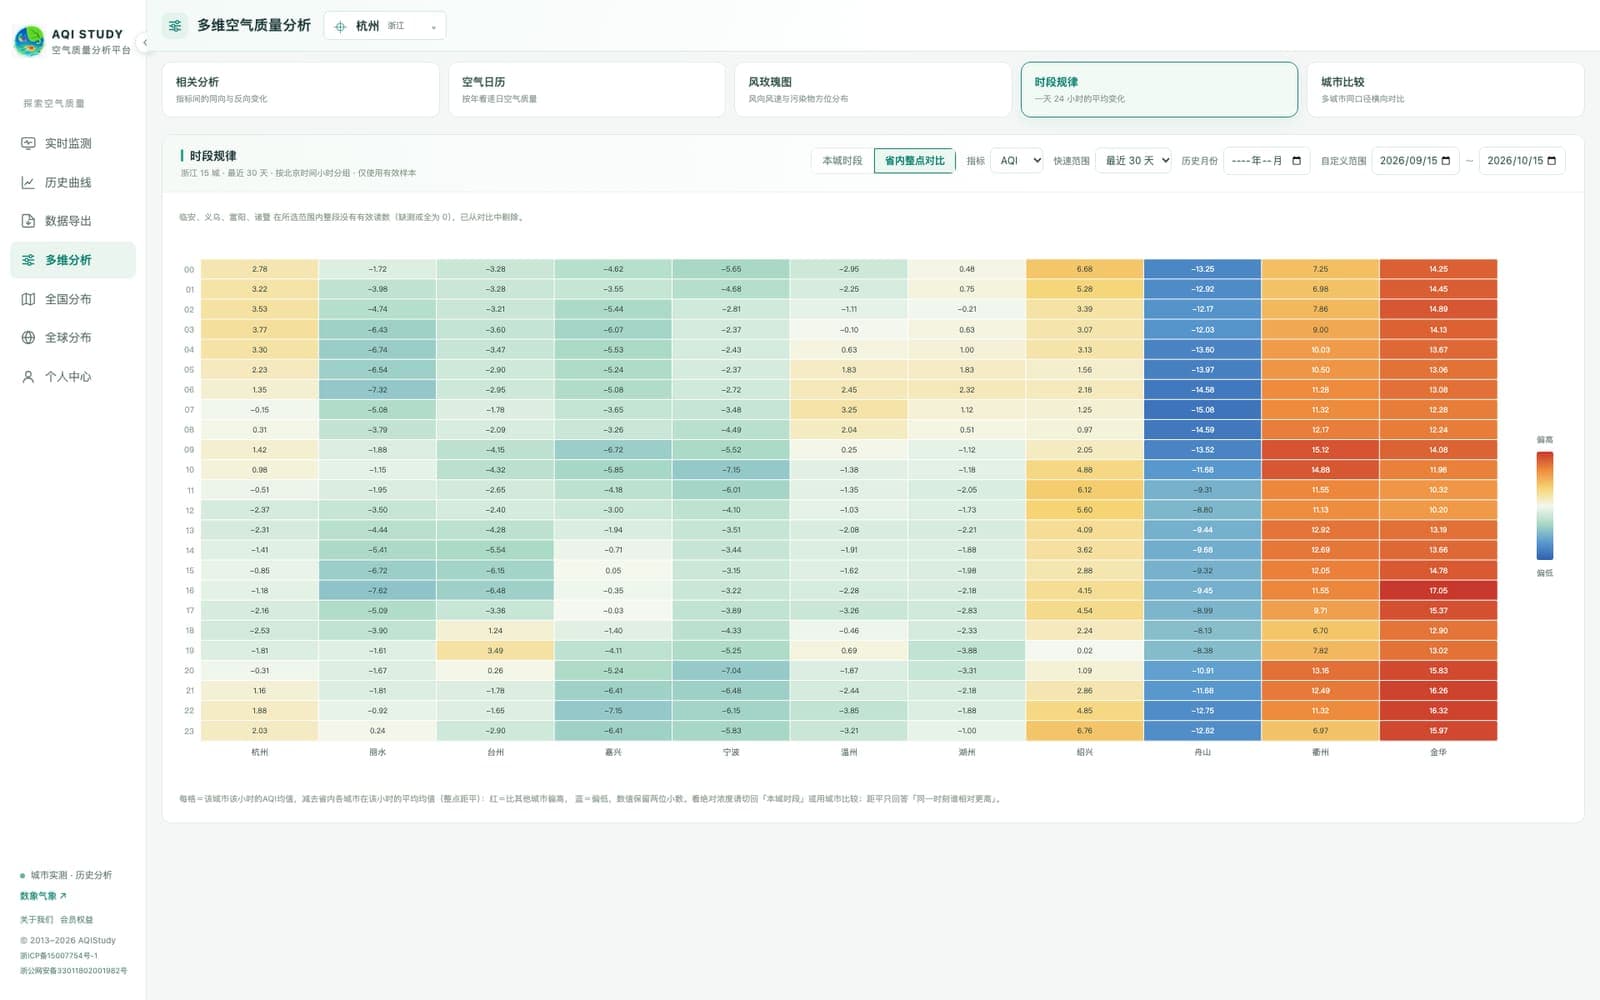Click the 舟山 hour 07 cell -15.08
Viewport: 1600px width, 1000px height.
[x=1202, y=410]
